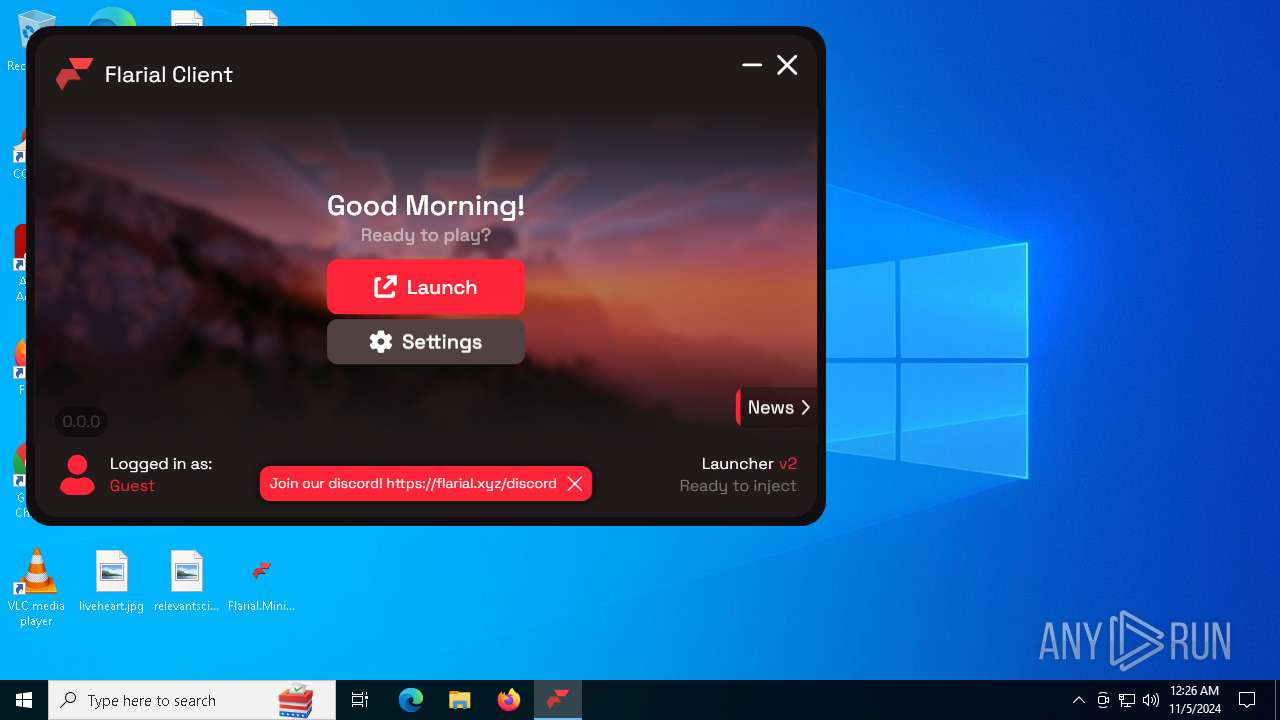This screenshot has width=1280, height=720.
Task: Click the 0.0.0 version badge
Action: click(81, 422)
